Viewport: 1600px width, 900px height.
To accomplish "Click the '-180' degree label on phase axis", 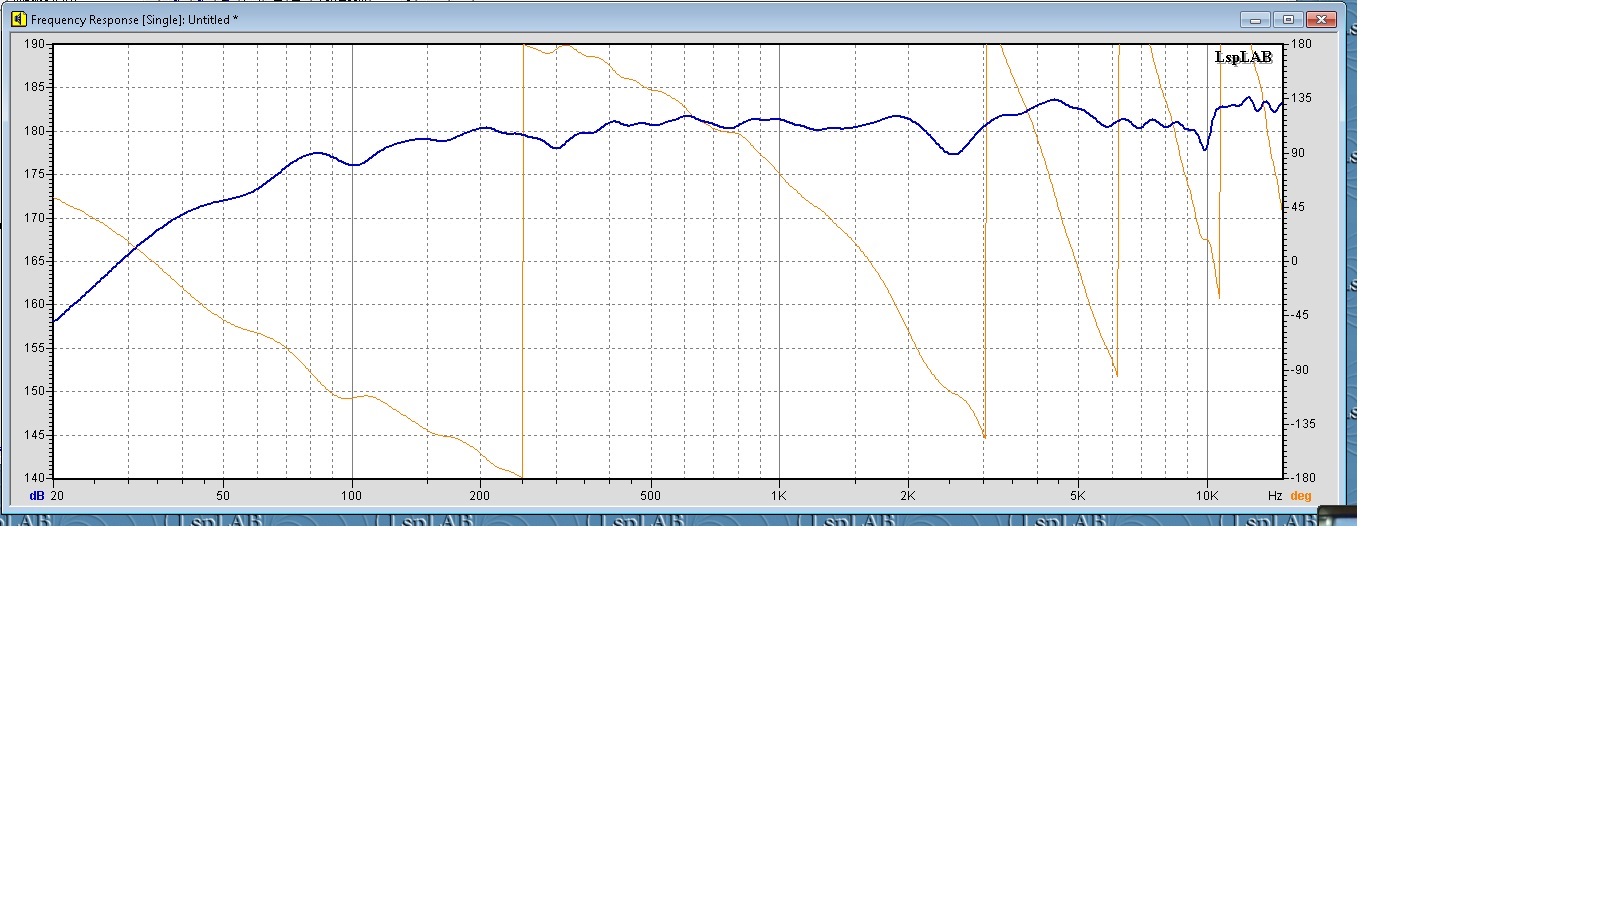I will pyautogui.click(x=1301, y=478).
